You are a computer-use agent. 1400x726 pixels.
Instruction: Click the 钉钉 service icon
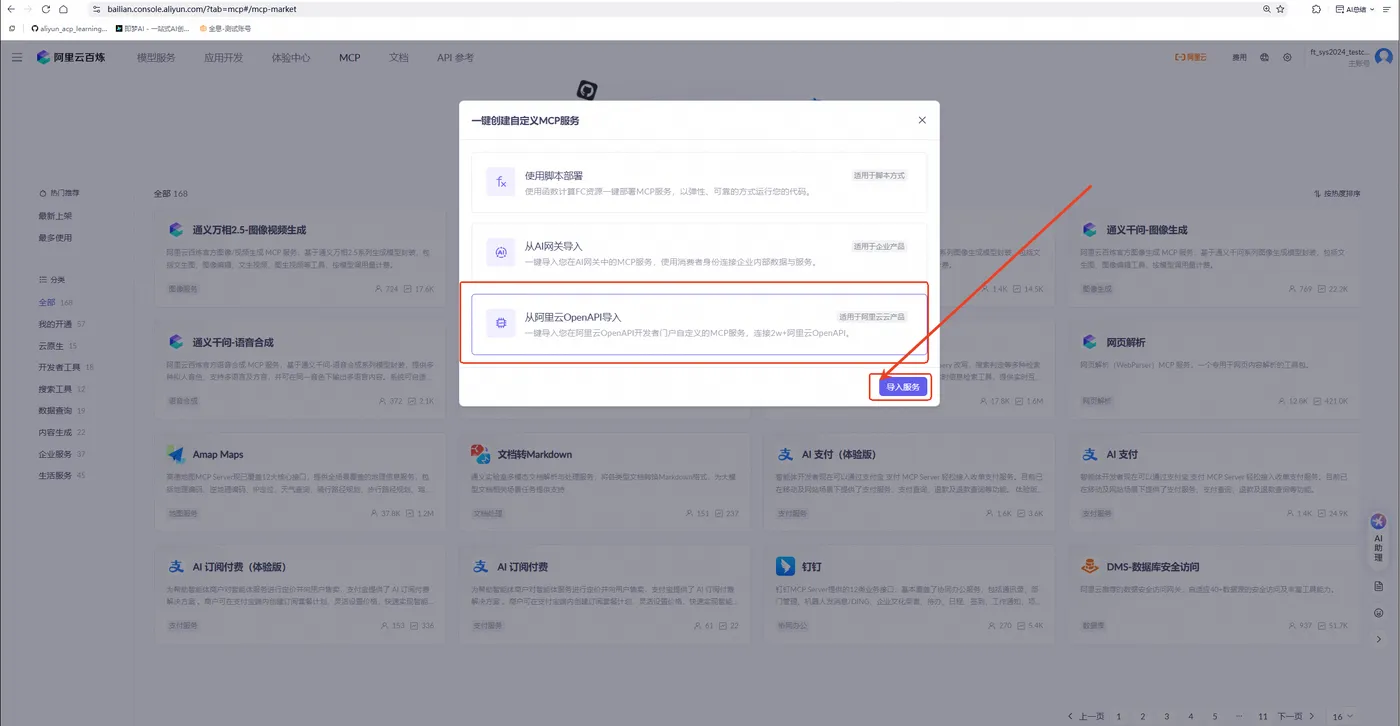pyautogui.click(x=785, y=567)
